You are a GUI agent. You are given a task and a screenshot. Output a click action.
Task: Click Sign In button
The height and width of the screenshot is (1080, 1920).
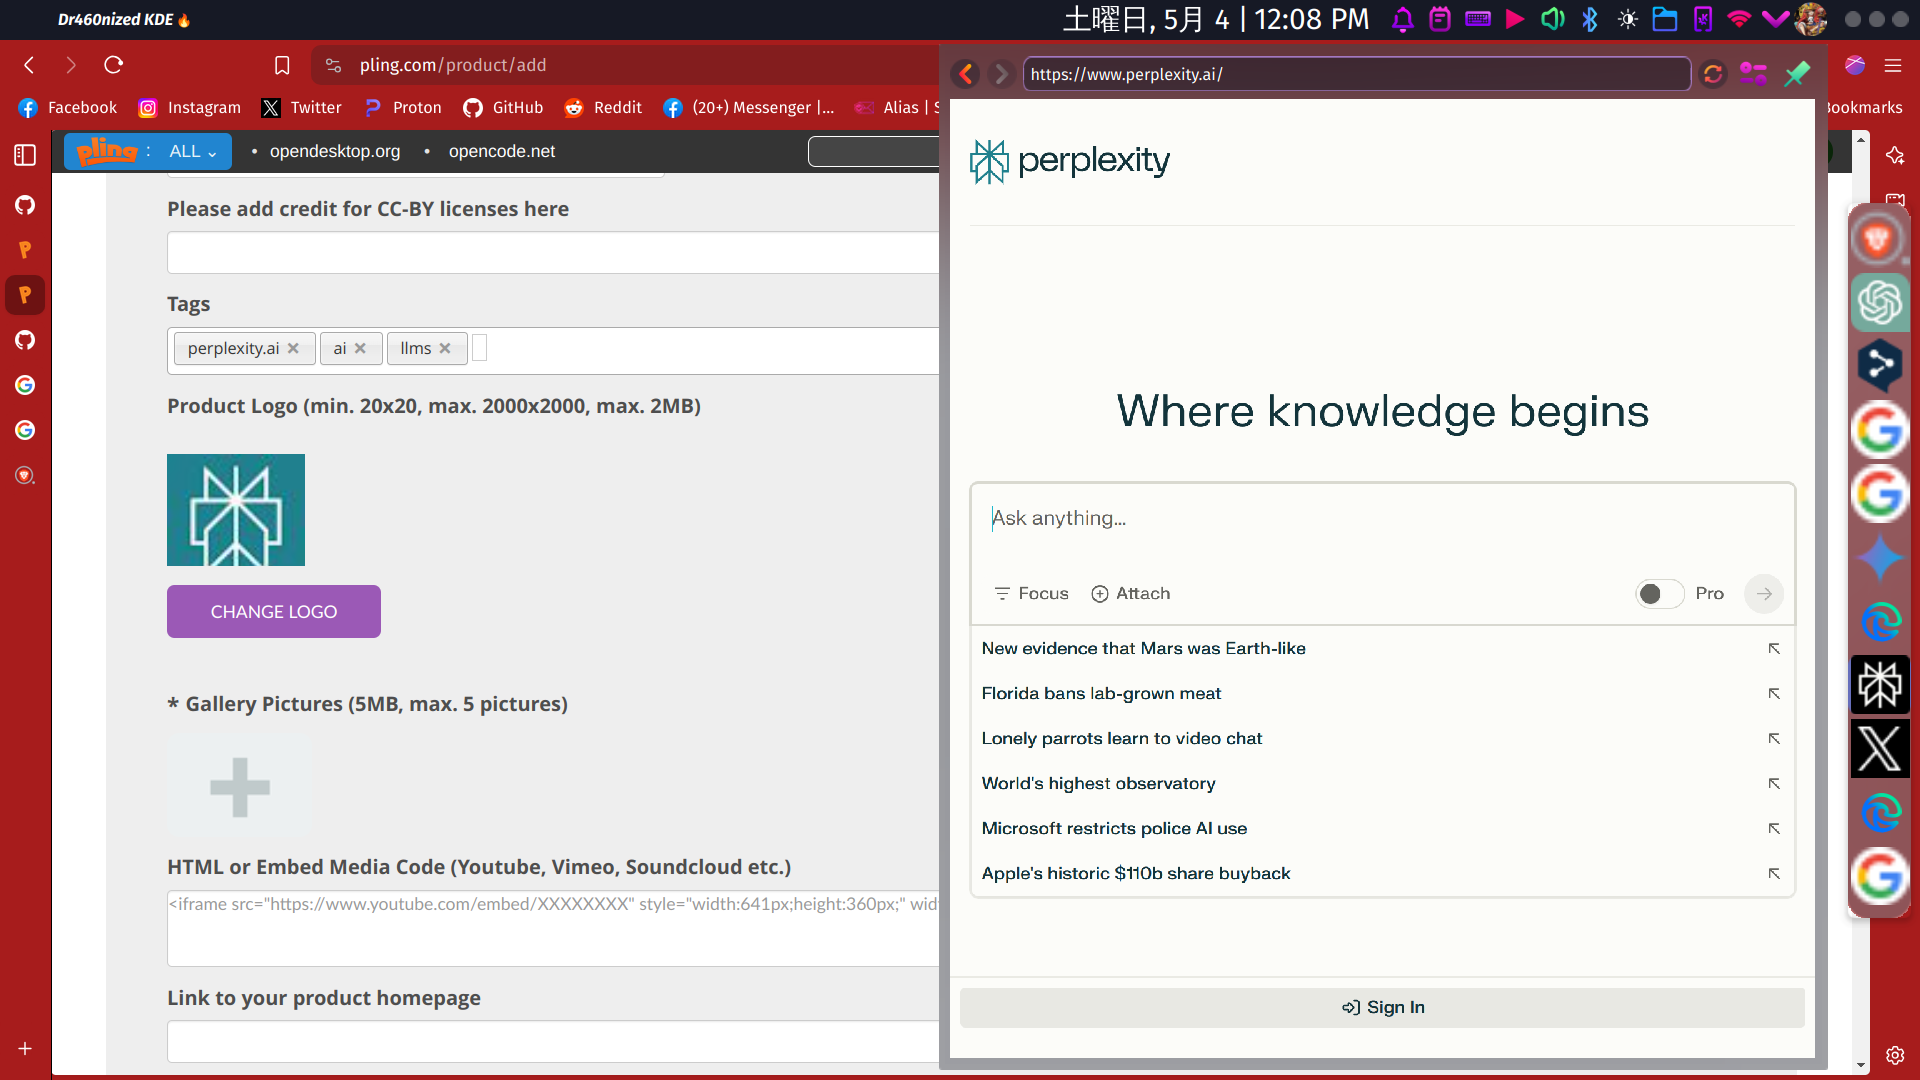click(x=1382, y=1008)
